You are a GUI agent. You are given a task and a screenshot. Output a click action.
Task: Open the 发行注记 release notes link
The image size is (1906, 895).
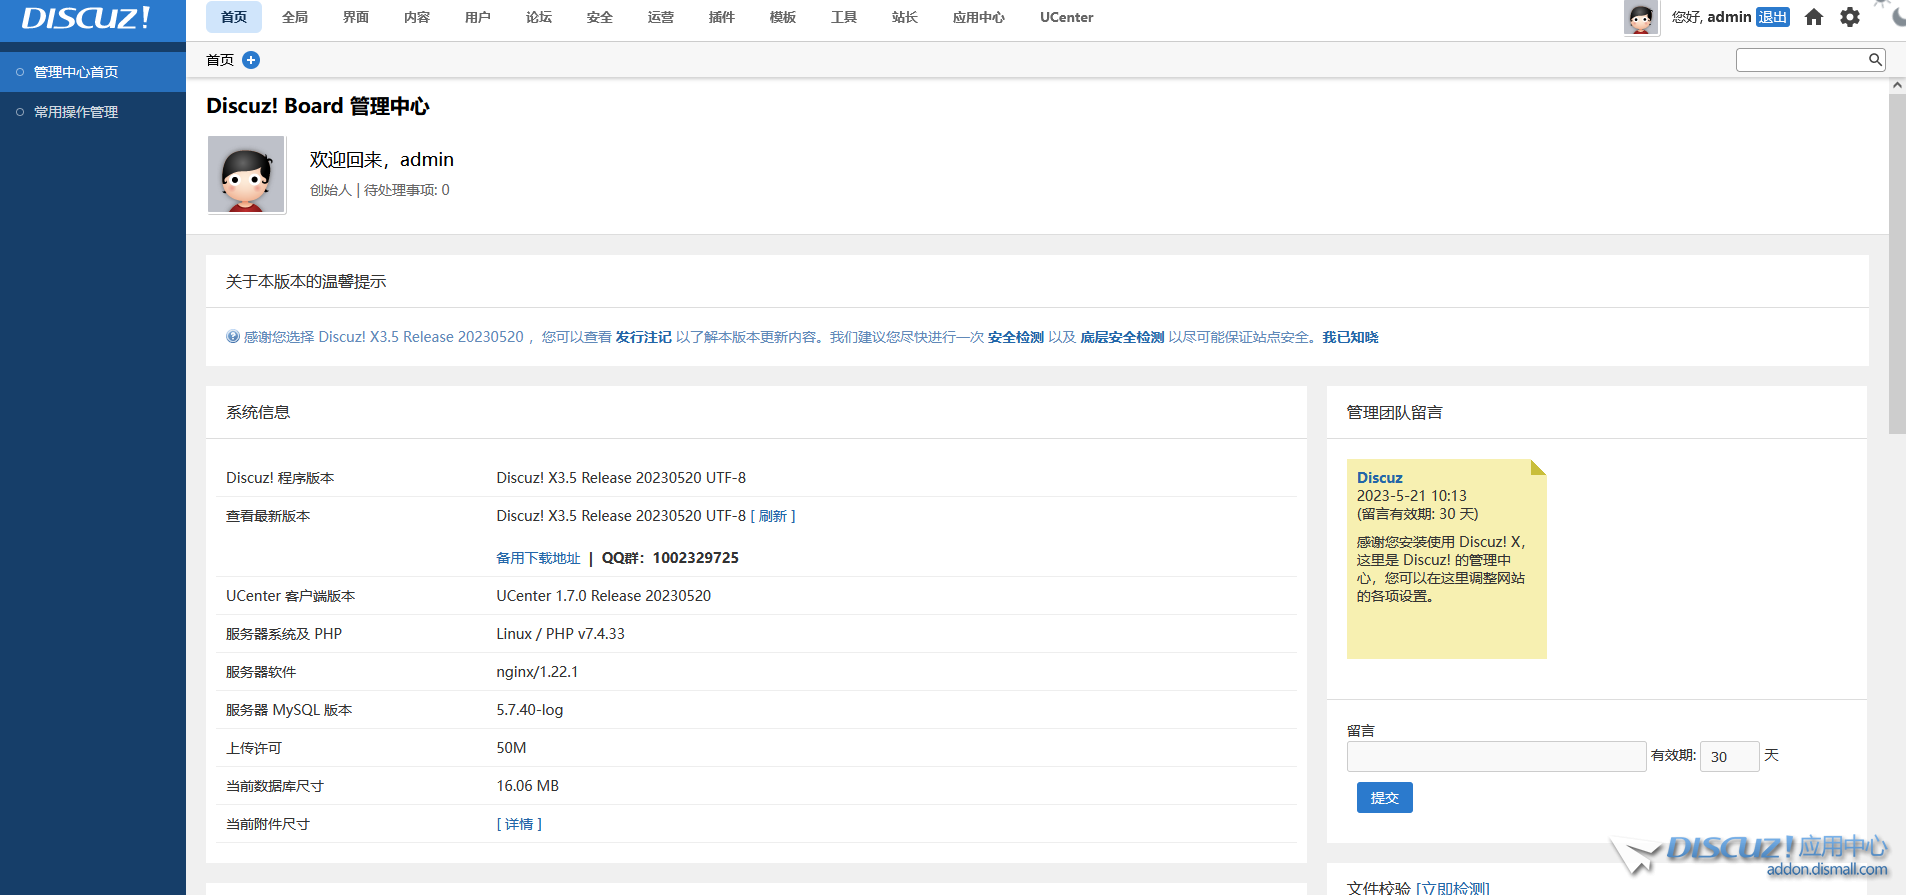click(x=643, y=337)
